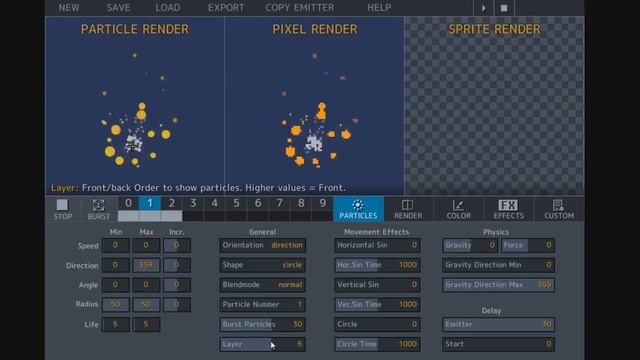This screenshot has height=360, width=640.
Task: Click the play icon in top bar
Action: (x=484, y=8)
